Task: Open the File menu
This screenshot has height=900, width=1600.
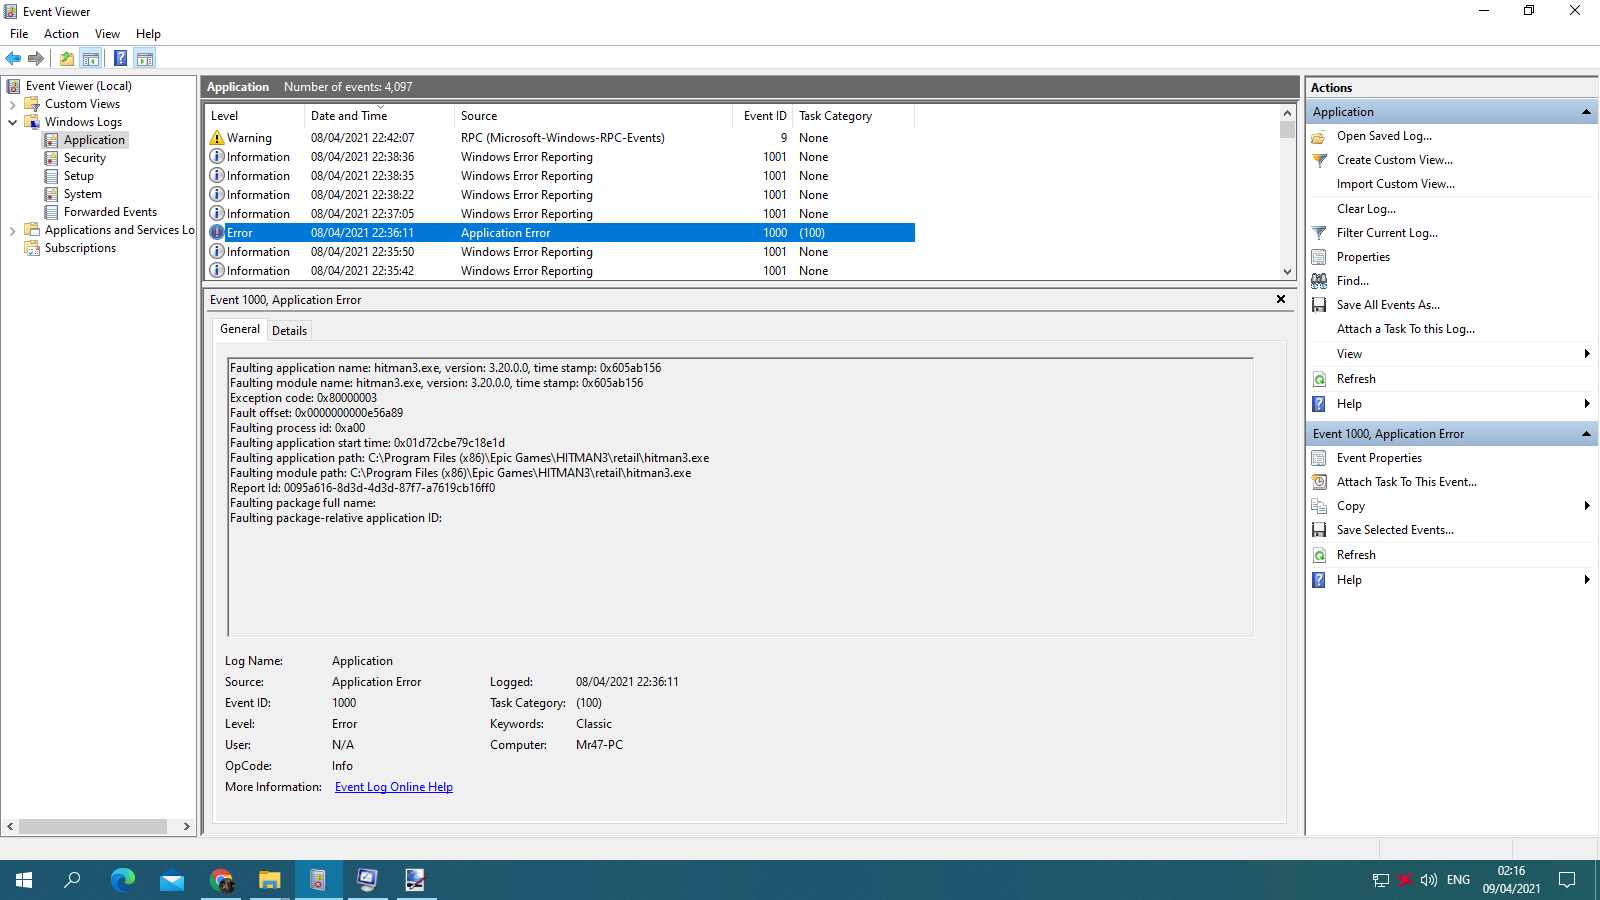Action: coord(19,34)
